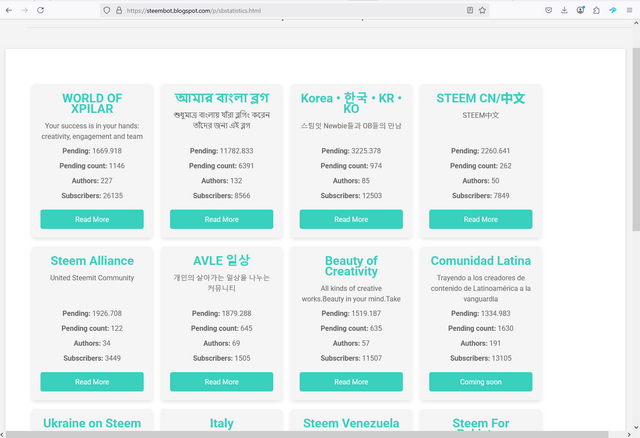640x438 pixels.
Task: Select 'Authors: 85' in Korea card
Action: click(351, 180)
